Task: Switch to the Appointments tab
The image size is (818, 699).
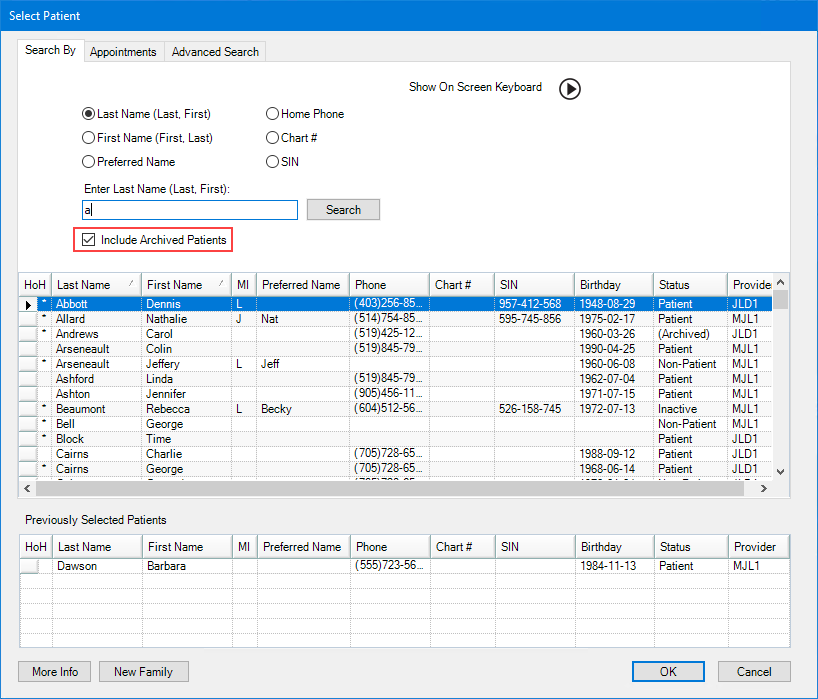Action: [123, 52]
